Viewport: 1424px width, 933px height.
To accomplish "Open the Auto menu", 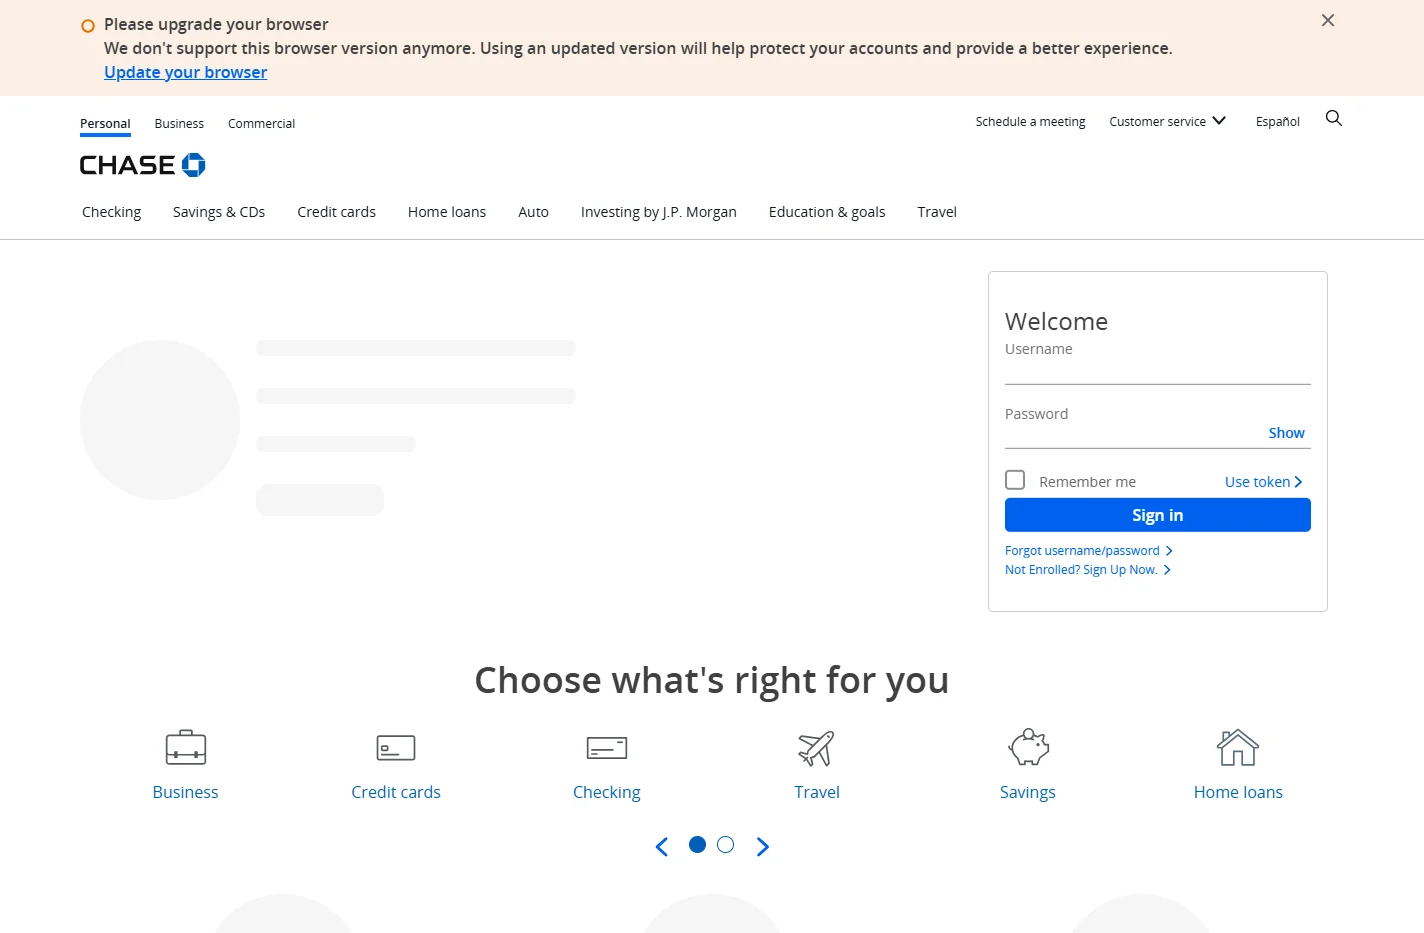I will (534, 212).
